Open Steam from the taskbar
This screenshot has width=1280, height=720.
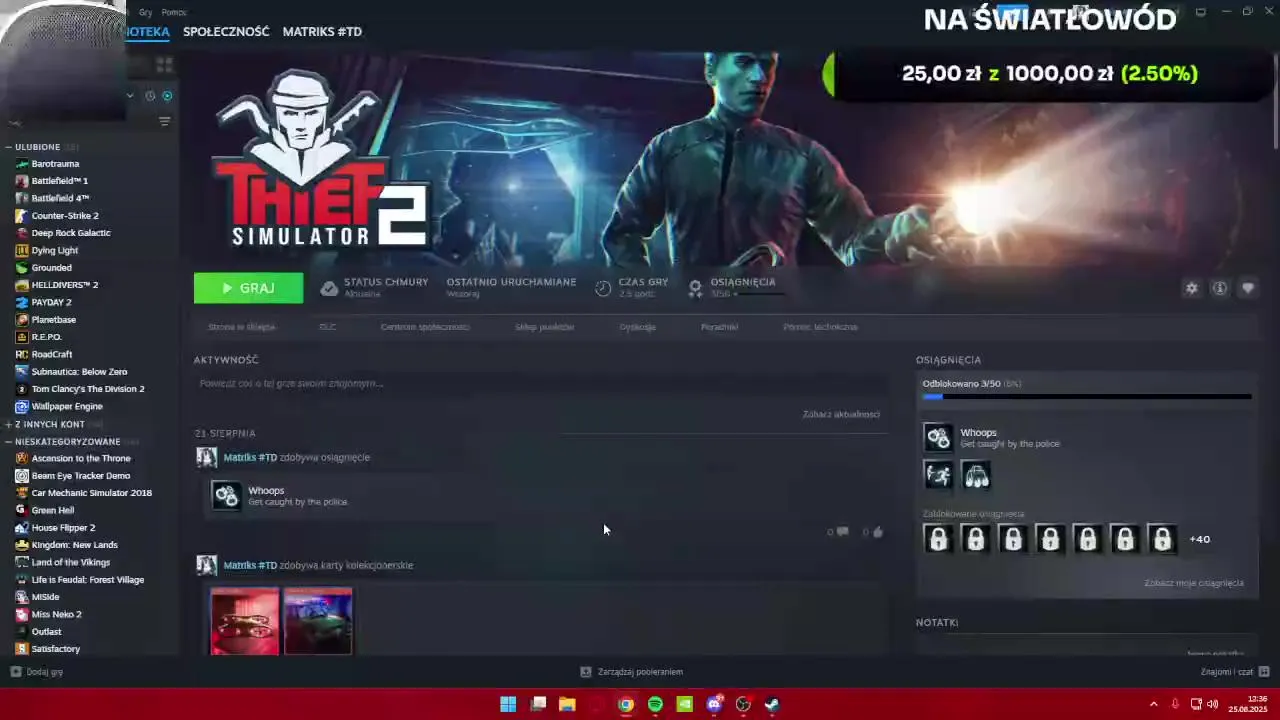pyautogui.click(x=772, y=704)
